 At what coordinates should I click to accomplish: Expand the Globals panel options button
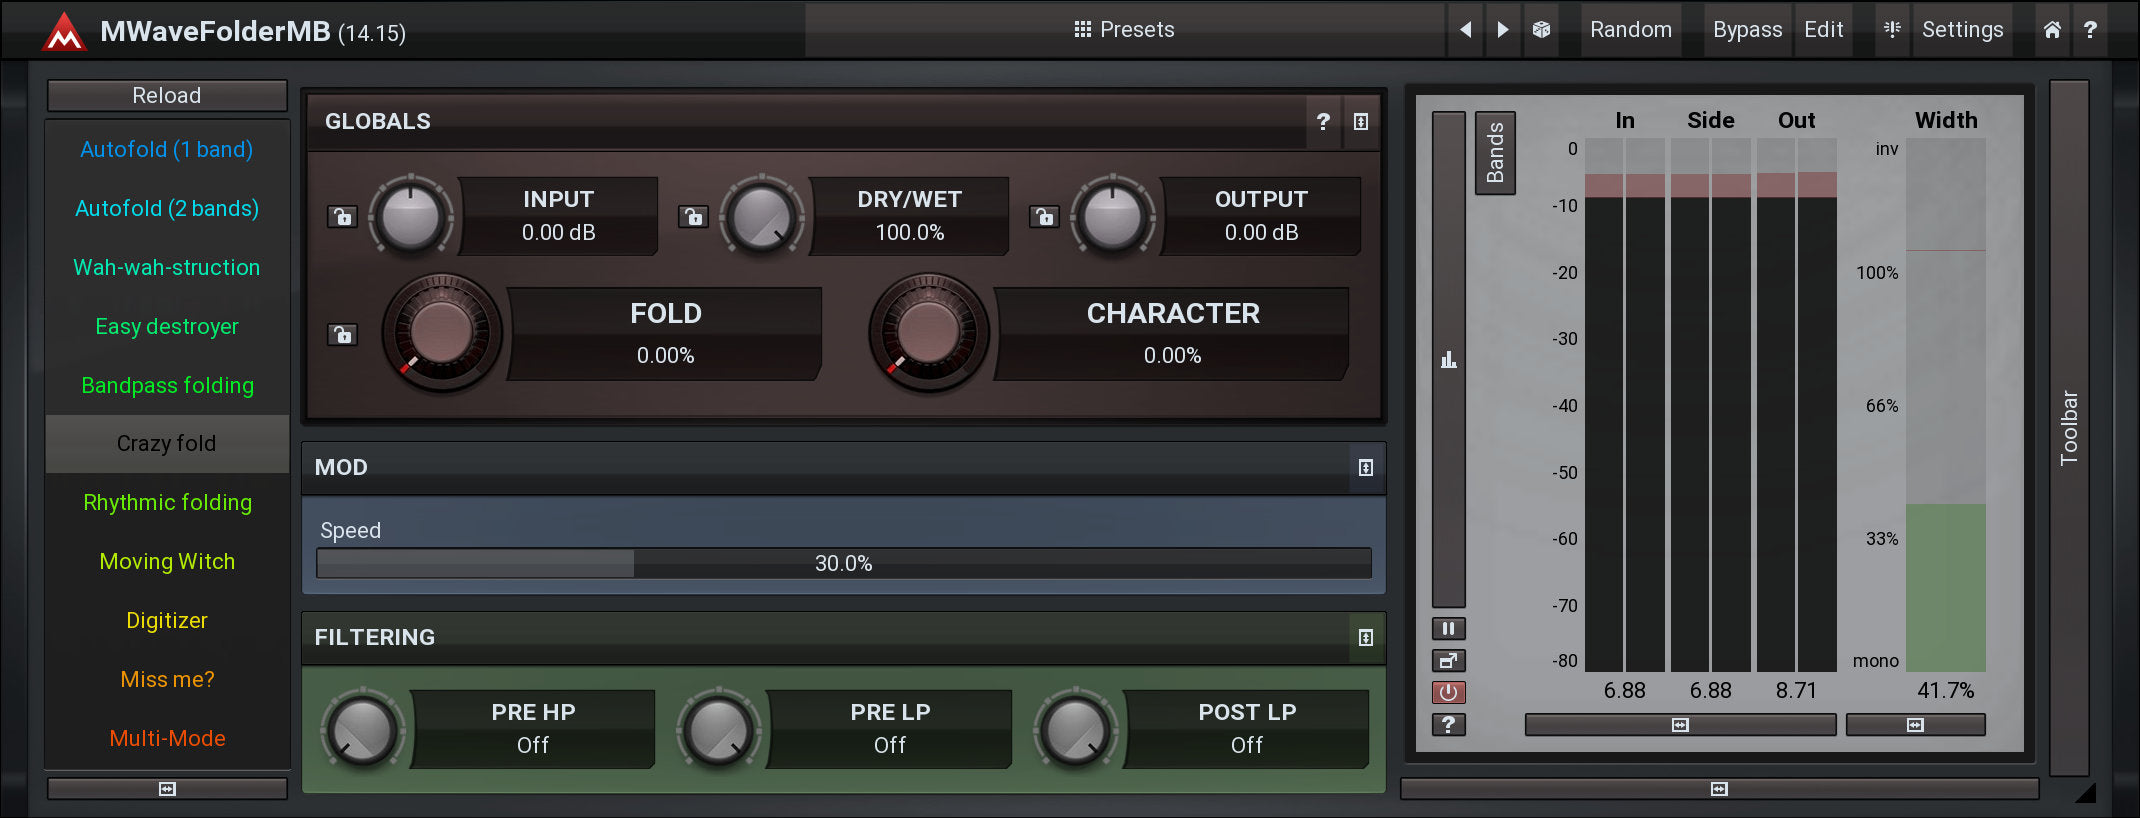coord(1361,122)
